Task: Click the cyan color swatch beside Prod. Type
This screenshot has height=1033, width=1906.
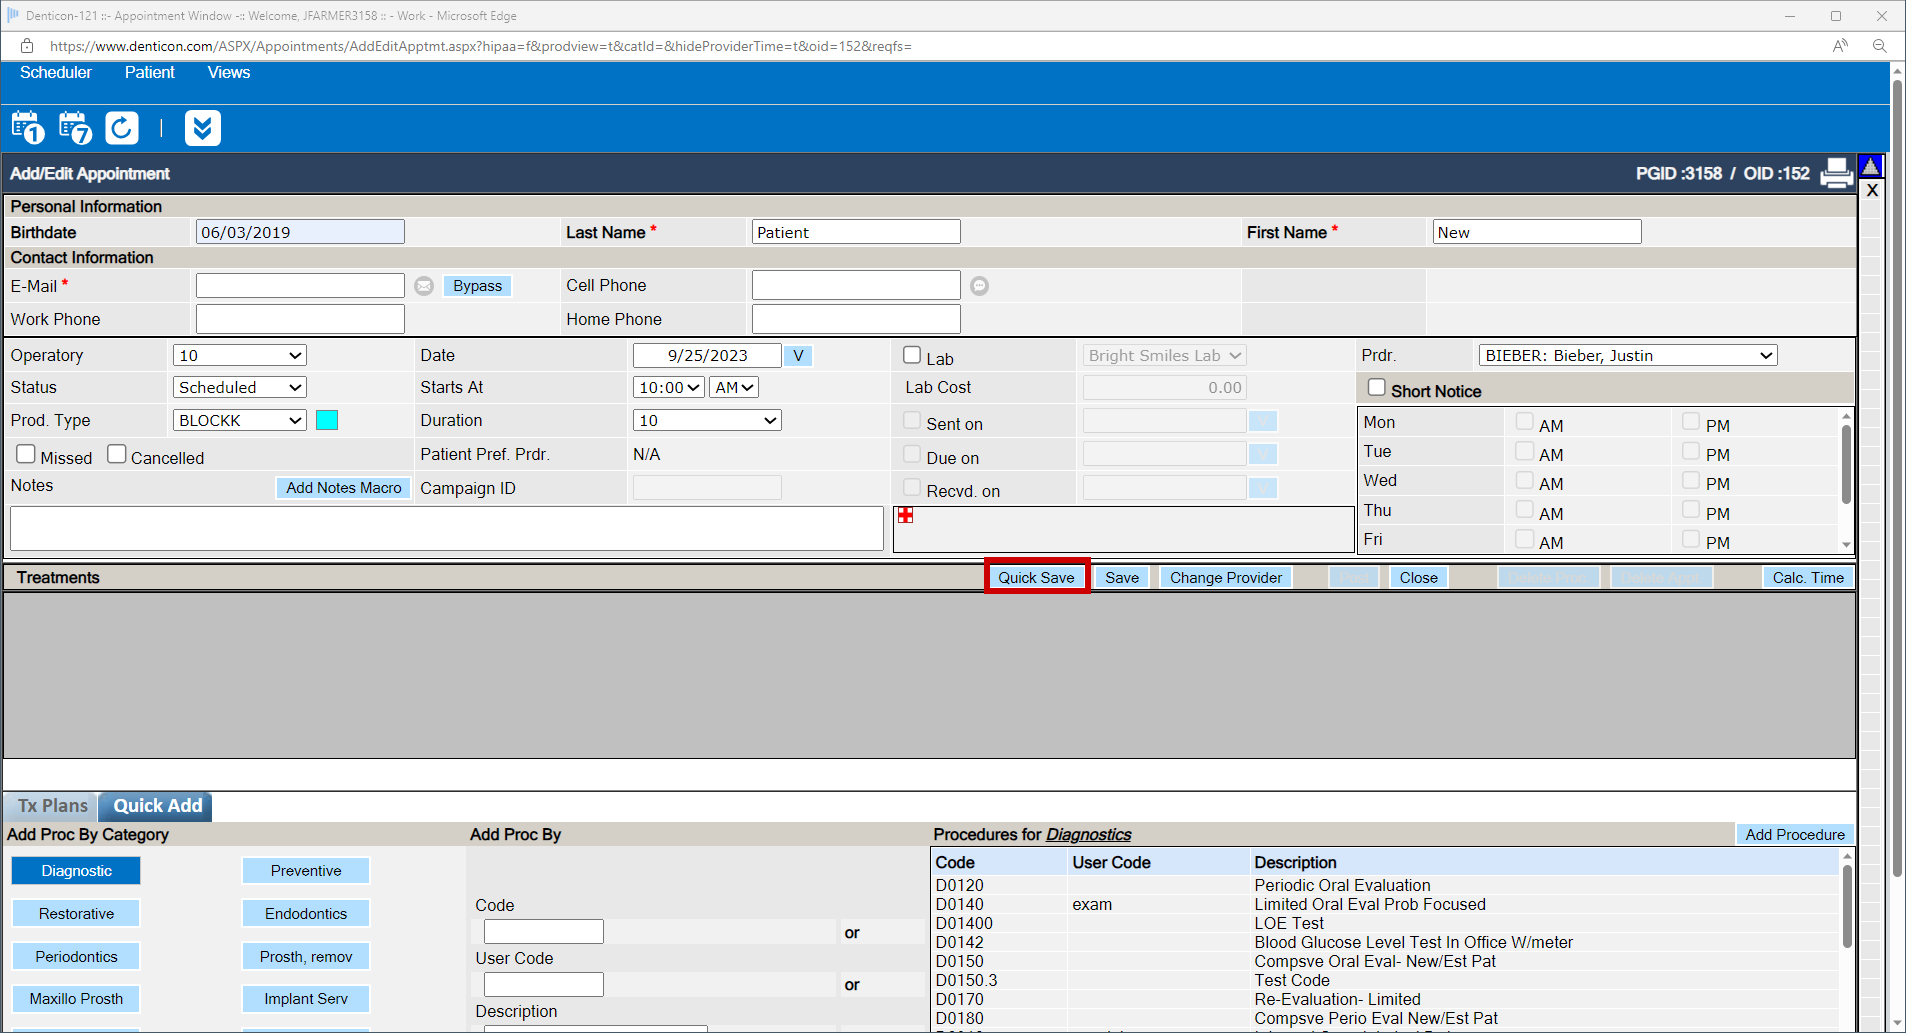Action: point(327,420)
